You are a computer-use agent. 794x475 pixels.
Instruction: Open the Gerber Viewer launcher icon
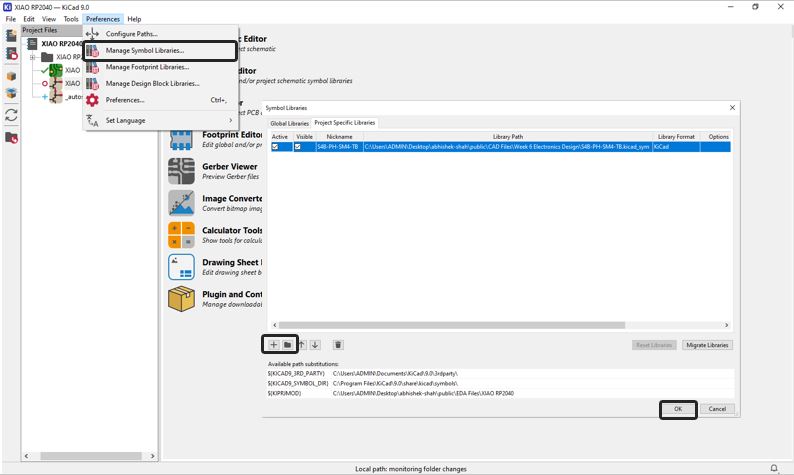click(181, 171)
